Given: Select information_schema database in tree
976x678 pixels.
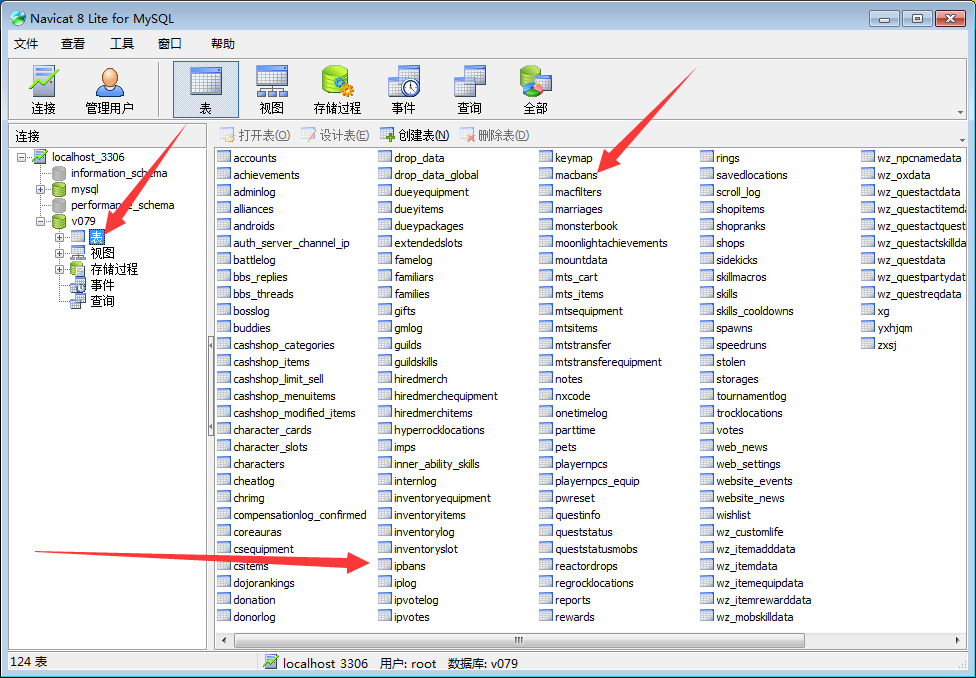Looking at the screenshot, I should 118,173.
